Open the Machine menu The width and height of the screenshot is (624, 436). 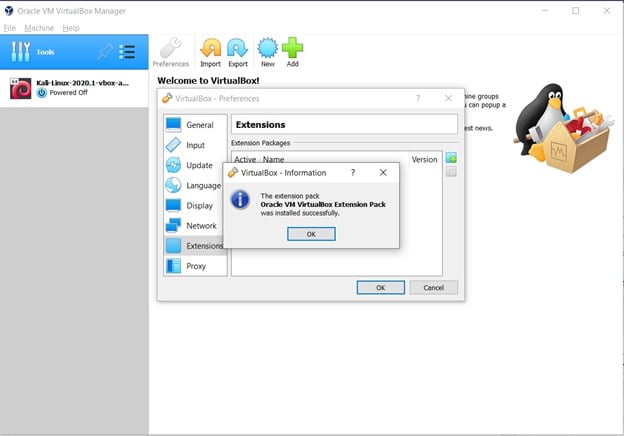coord(39,28)
